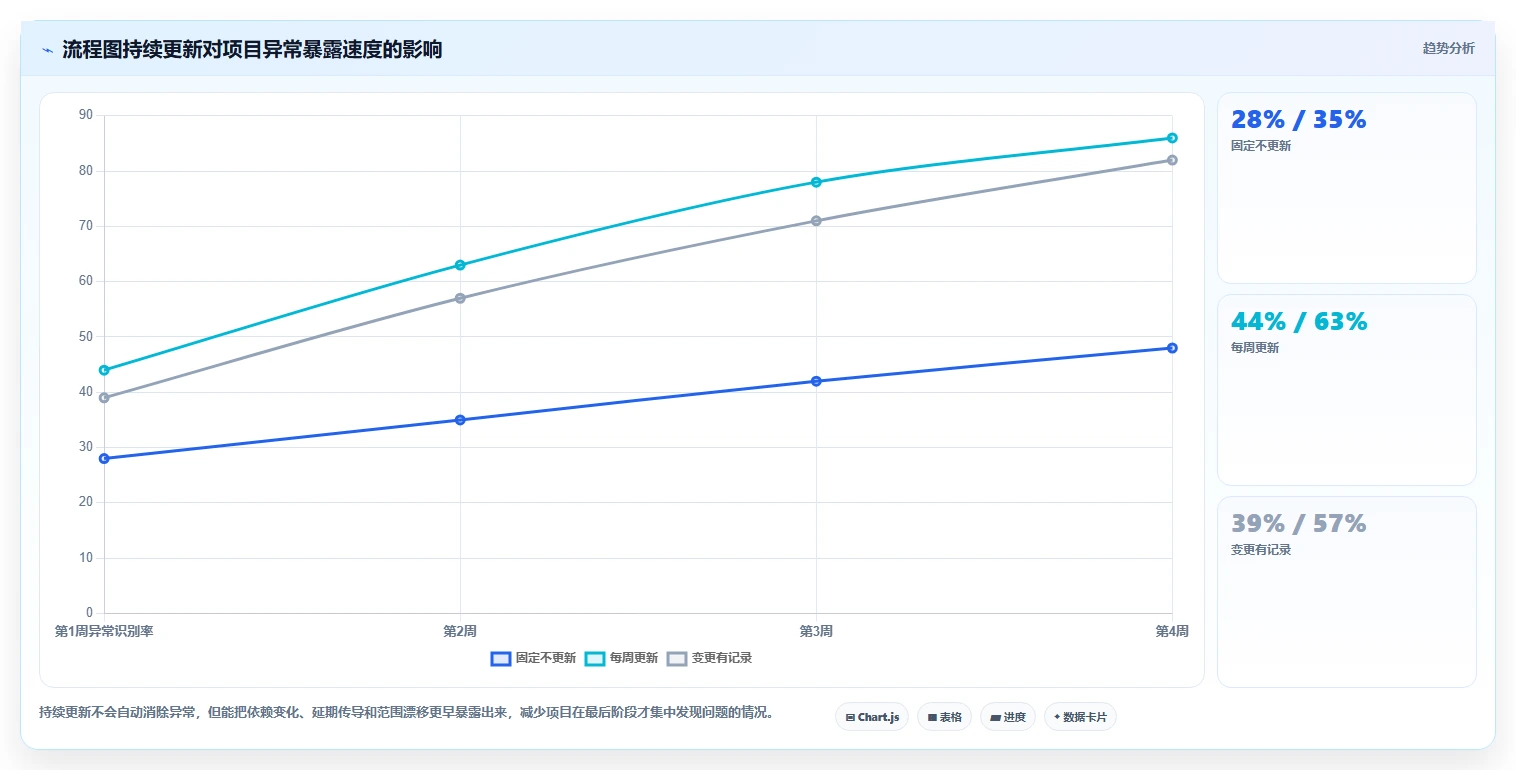Click the 变更有记录 data point at 第2周
Viewport: 1516px width, 770px height.
point(460,298)
